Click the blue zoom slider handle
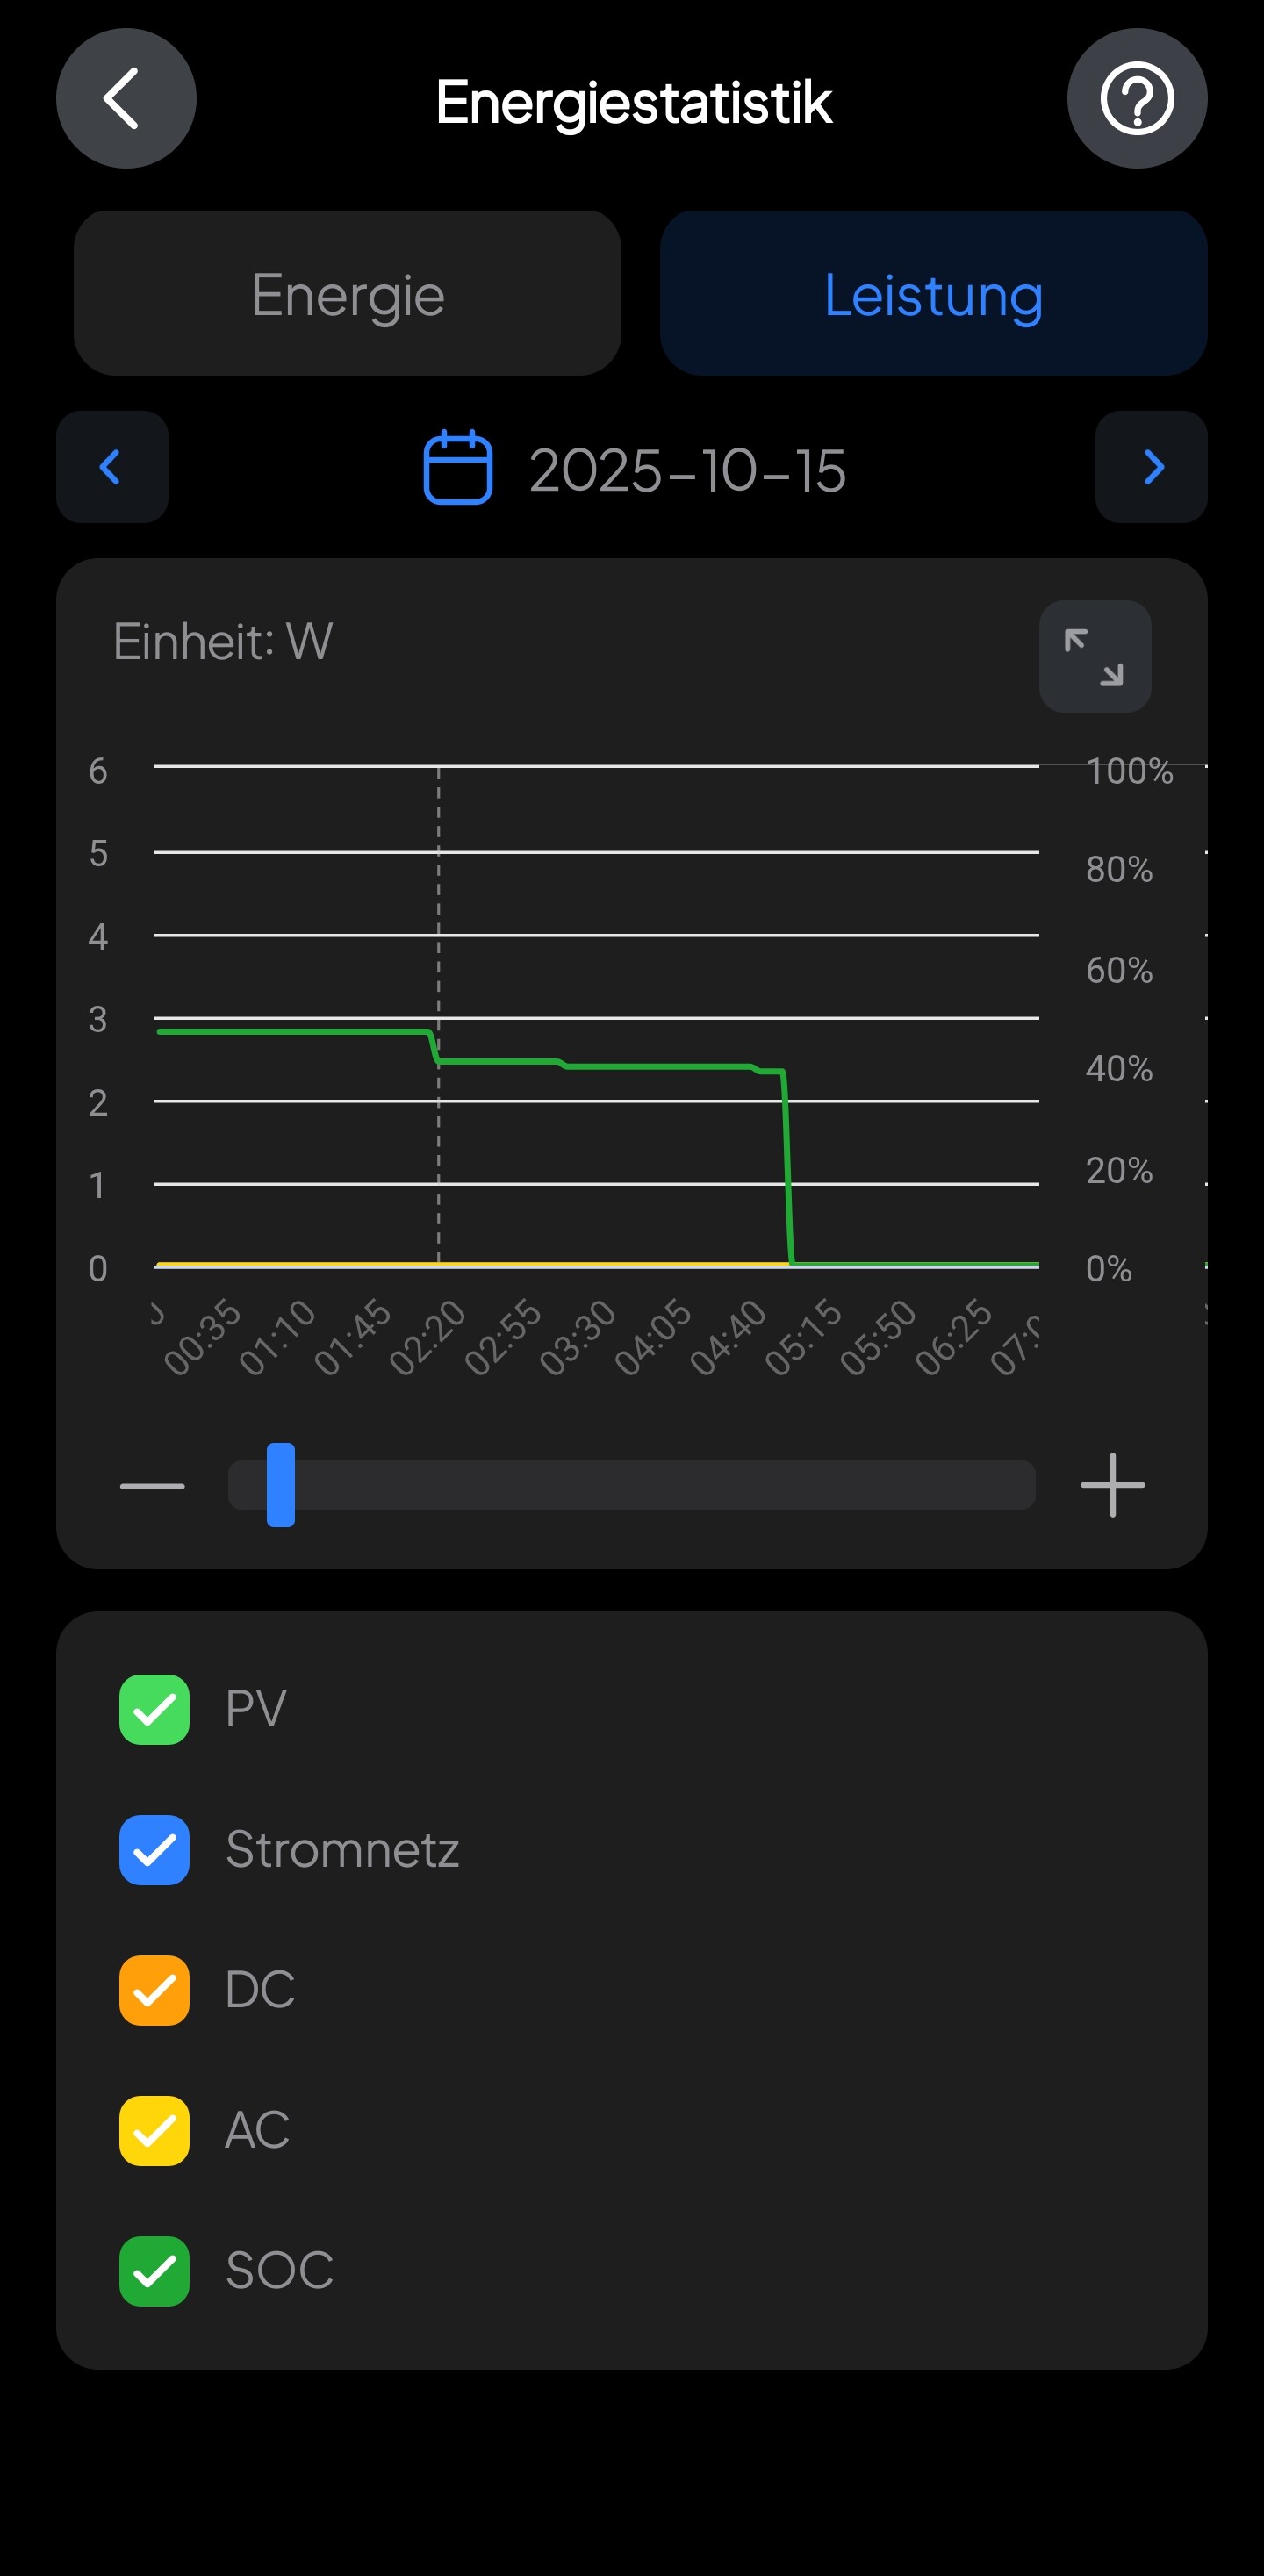The image size is (1264, 2576). (x=281, y=1485)
